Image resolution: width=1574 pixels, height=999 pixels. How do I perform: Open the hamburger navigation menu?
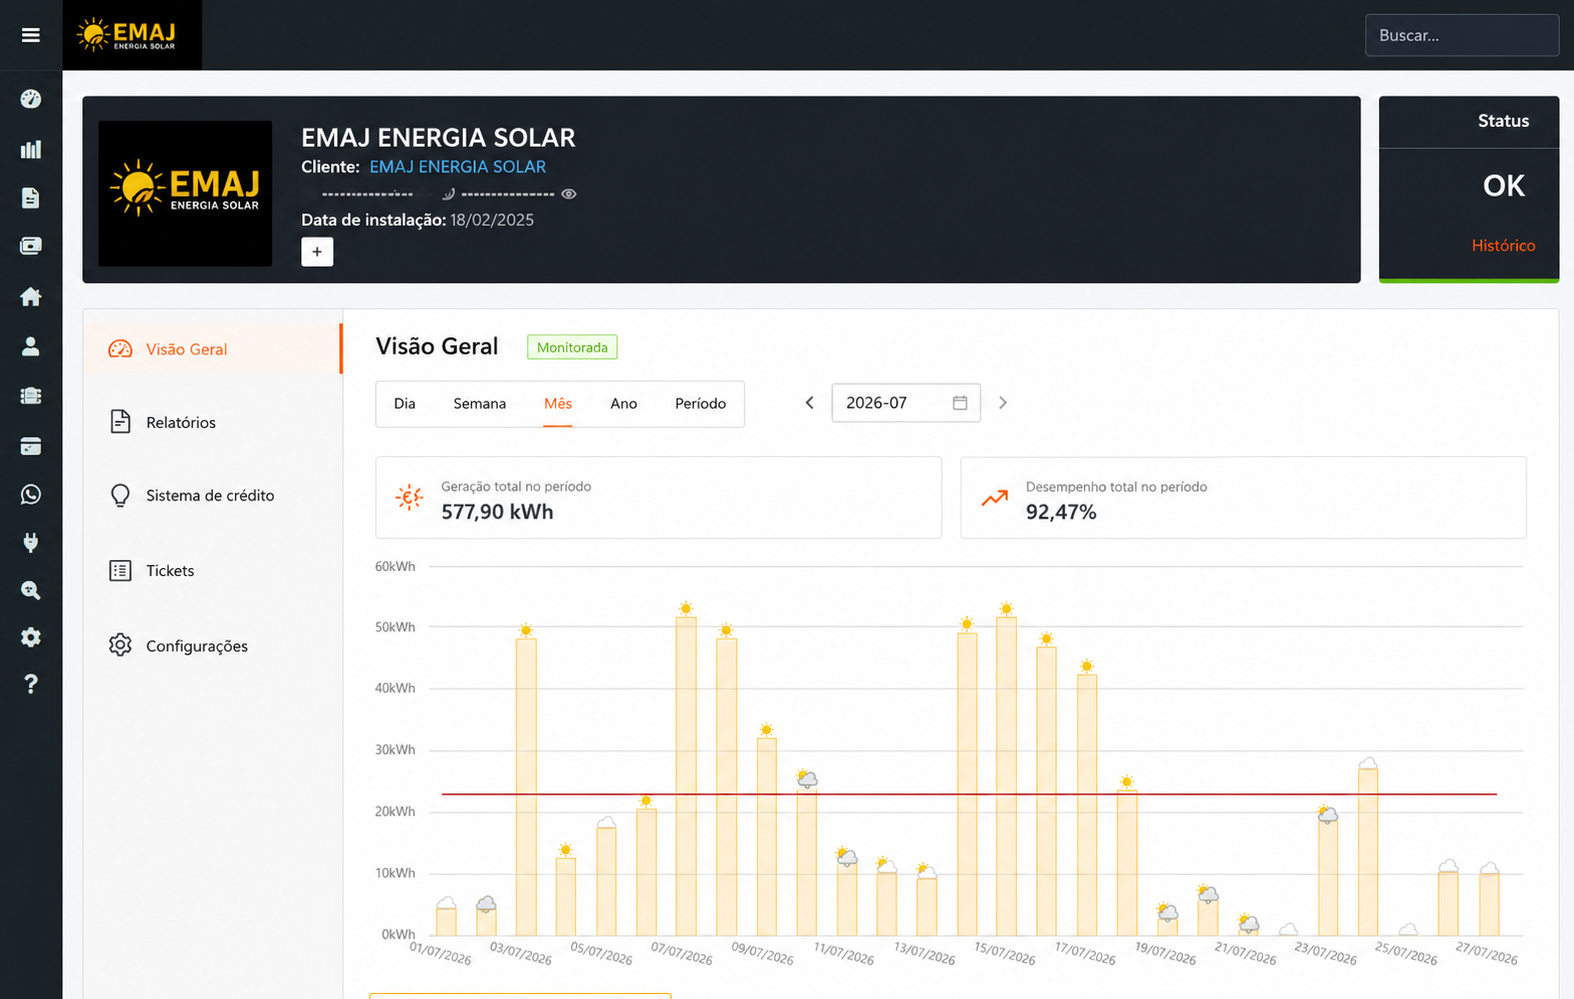(x=31, y=35)
